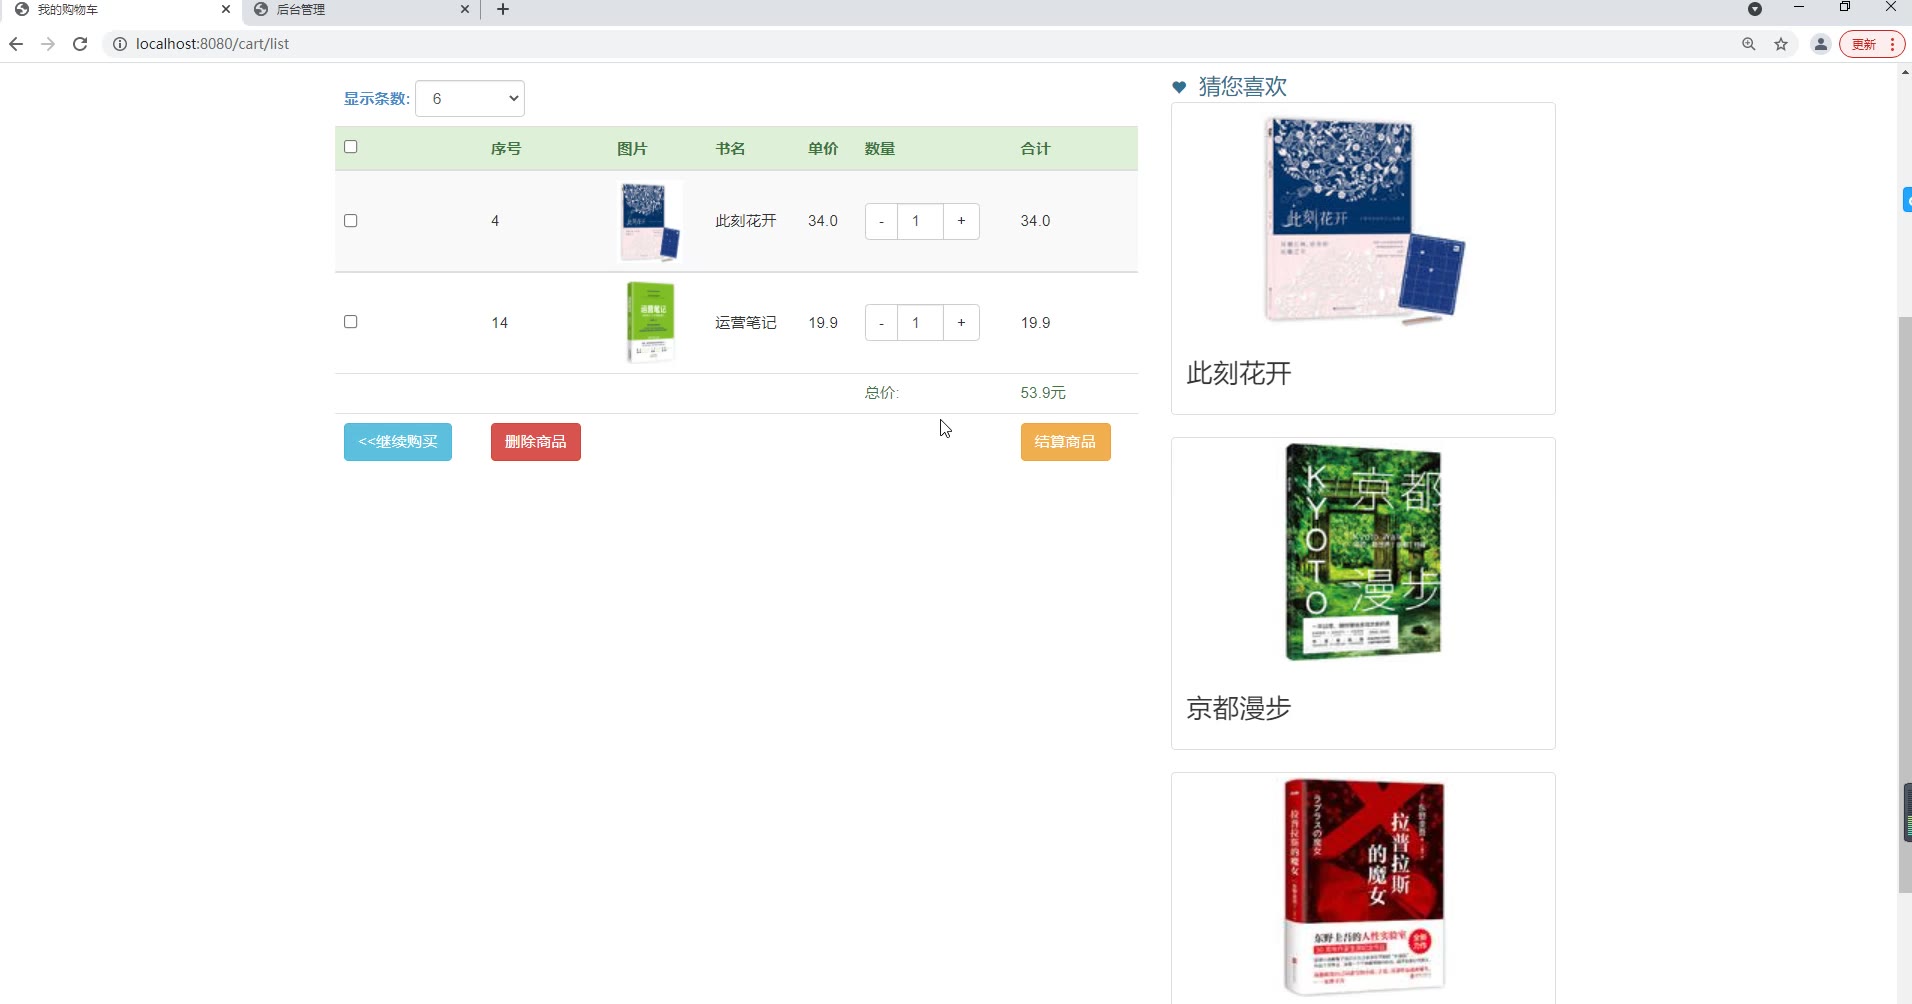Click the vertical page scrollbar thumb

point(1905,604)
